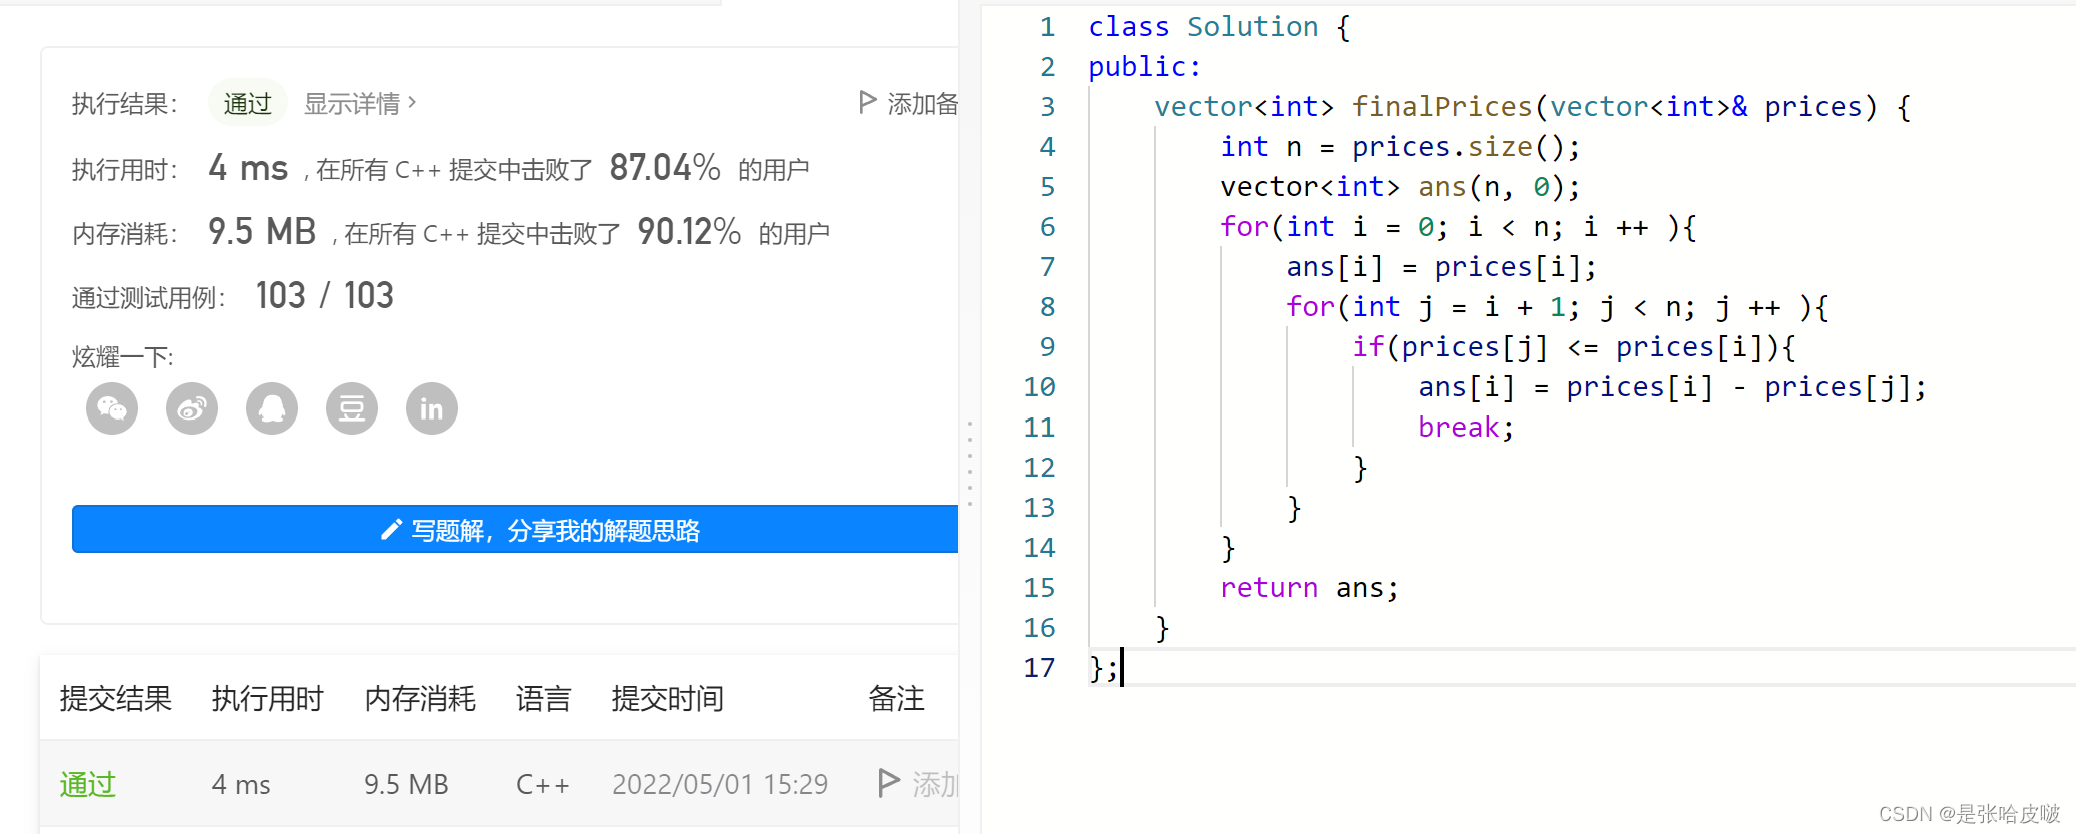The image size is (2076, 834).
Task: Share result via WeChat icon
Action: (112, 409)
